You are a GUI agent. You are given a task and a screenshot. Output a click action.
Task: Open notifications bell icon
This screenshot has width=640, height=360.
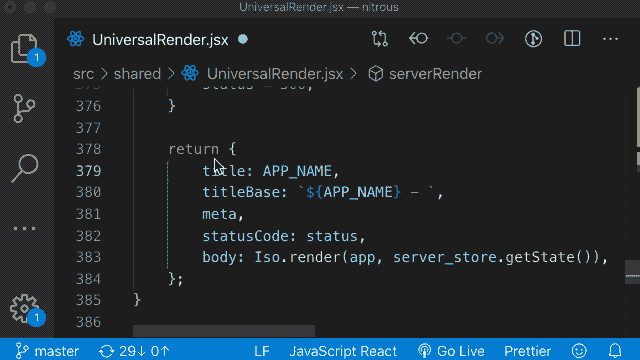click(615, 351)
